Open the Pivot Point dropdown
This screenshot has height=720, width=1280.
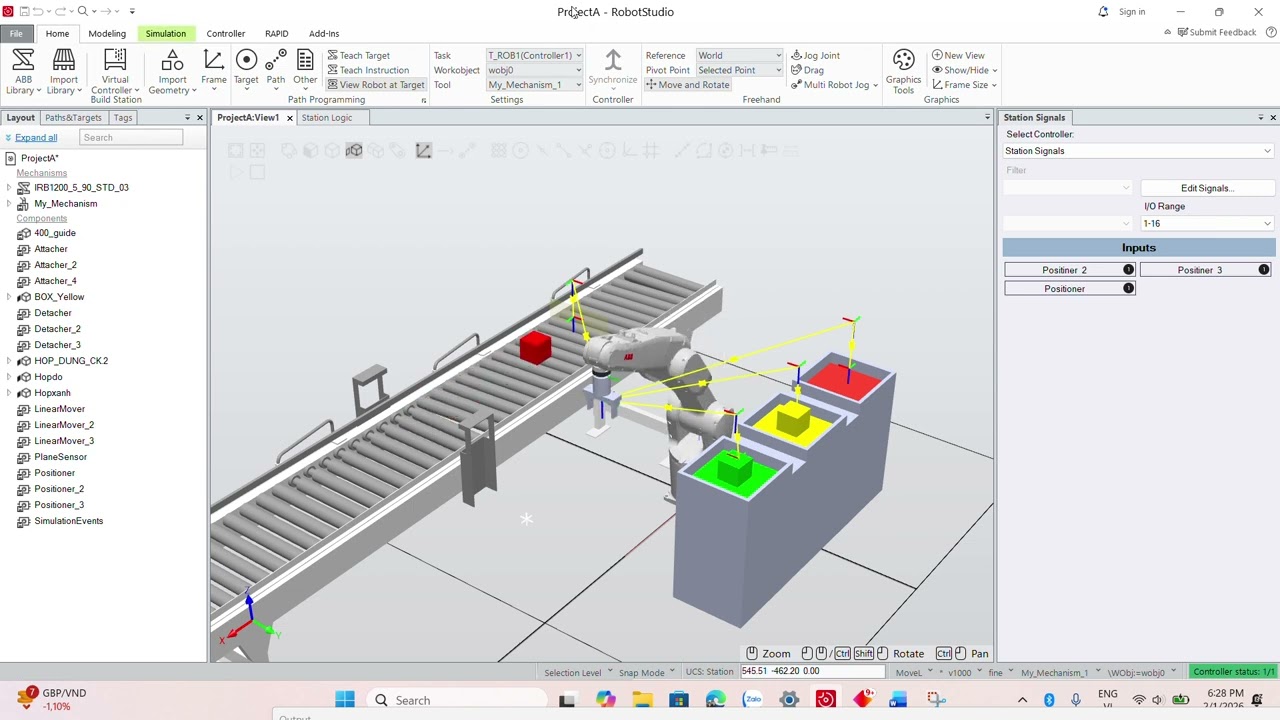739,70
